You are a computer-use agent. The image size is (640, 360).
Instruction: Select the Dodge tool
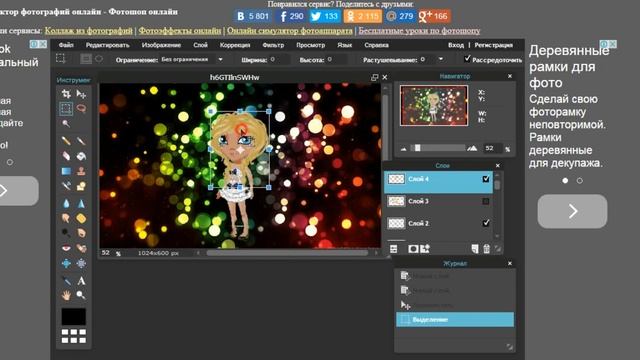tap(66, 233)
